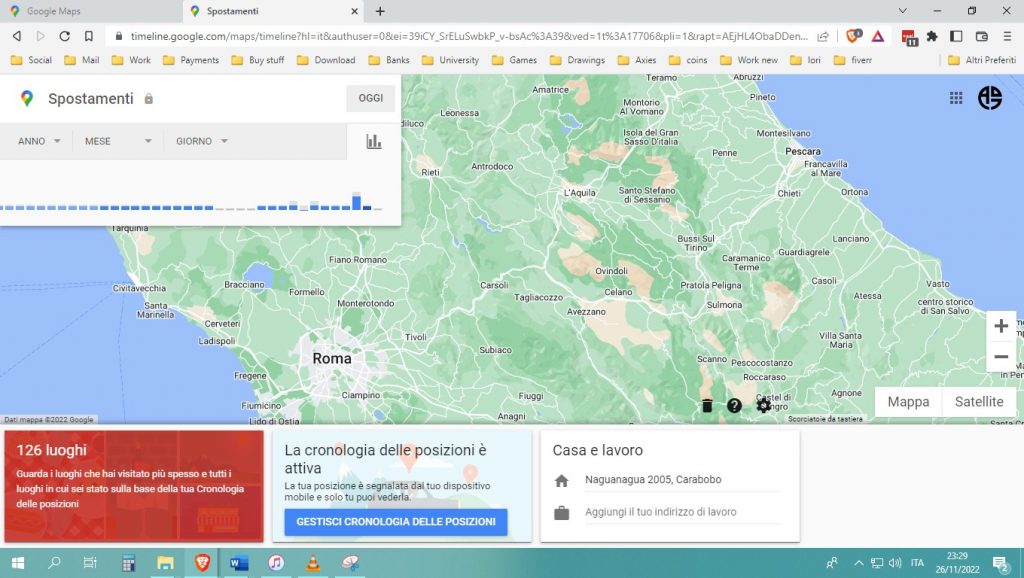This screenshot has height=578, width=1024.
Task: Click the bar chart icon
Action: pyautogui.click(x=374, y=141)
